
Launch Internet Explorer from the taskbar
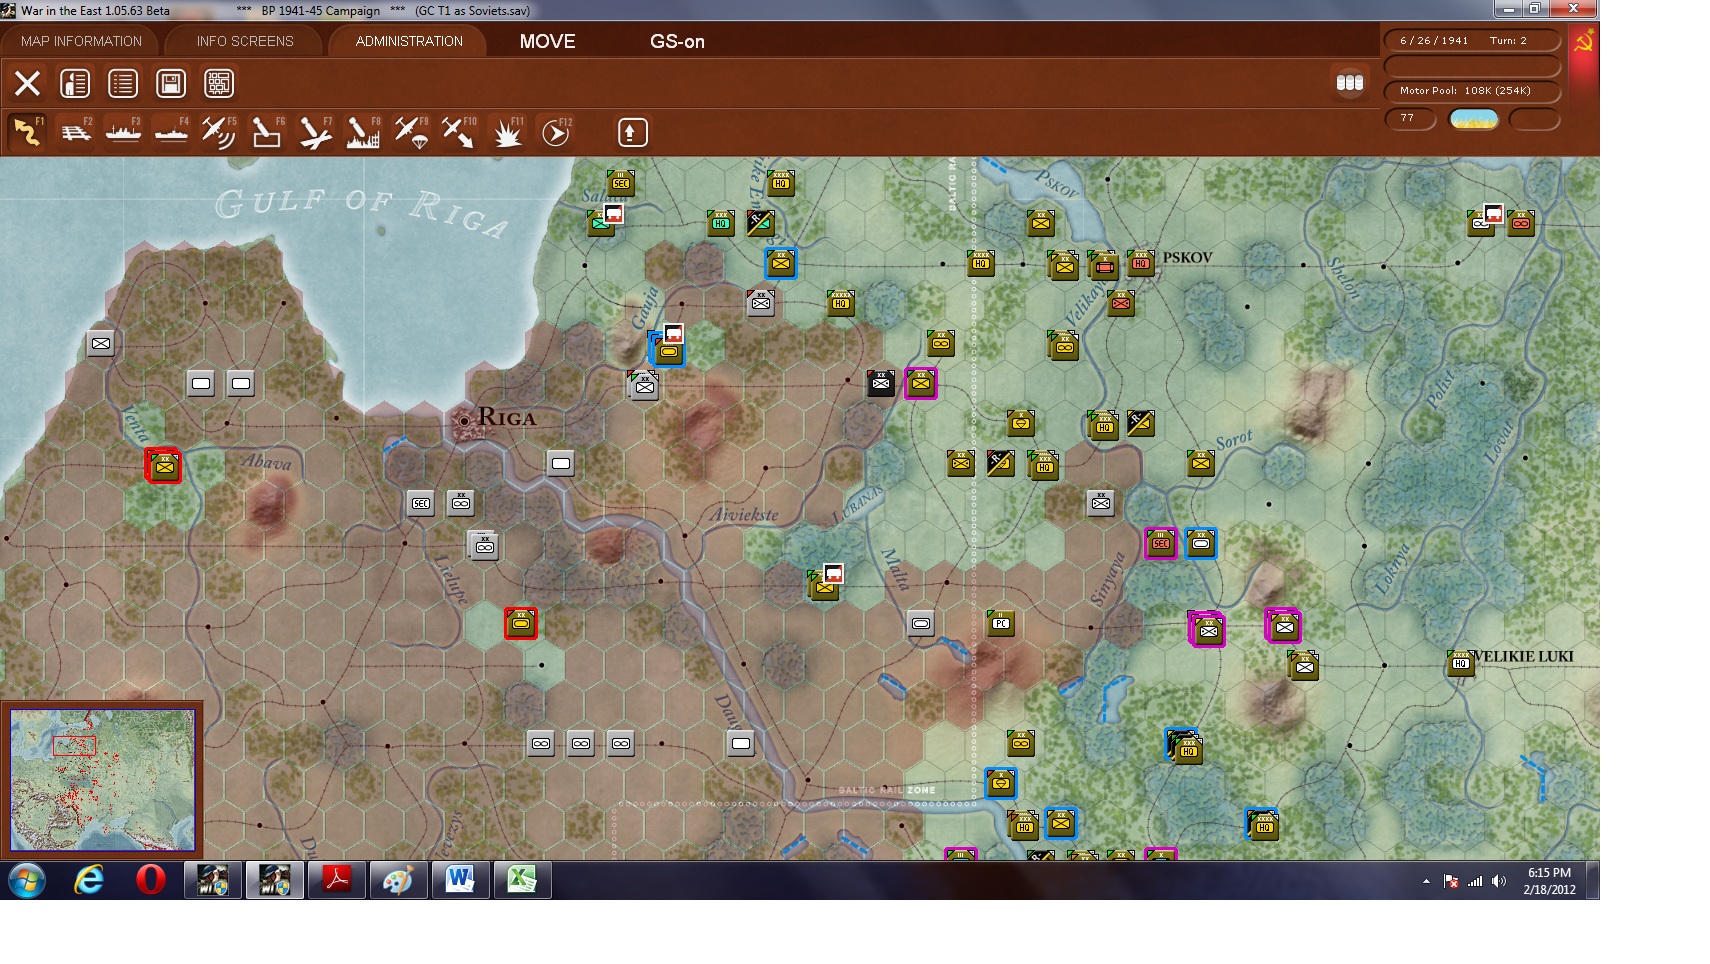coord(89,880)
